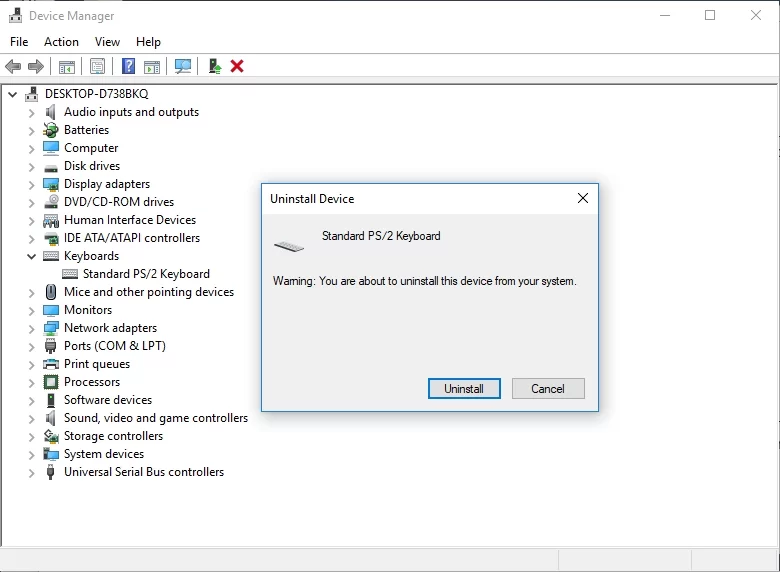The height and width of the screenshot is (572, 780).
Task: Expand the Batteries category chevron
Action: click(x=31, y=131)
